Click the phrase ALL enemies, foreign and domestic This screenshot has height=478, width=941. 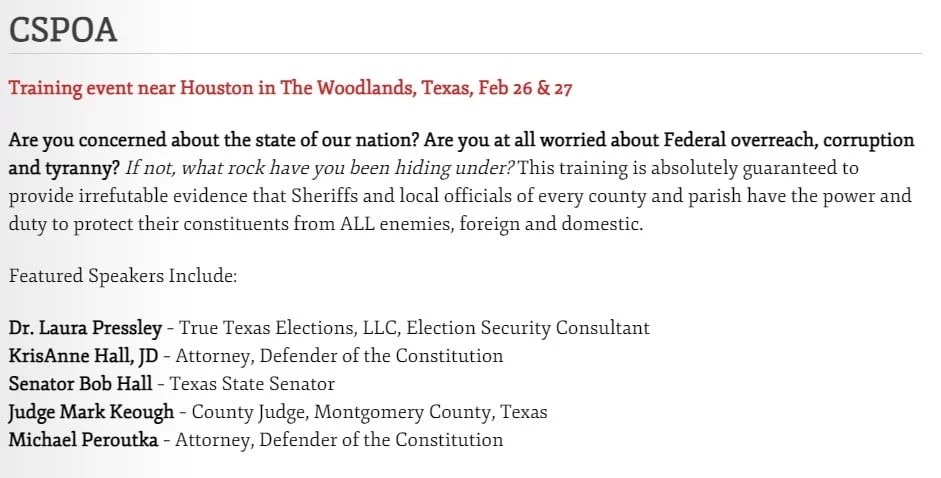[x=490, y=224]
